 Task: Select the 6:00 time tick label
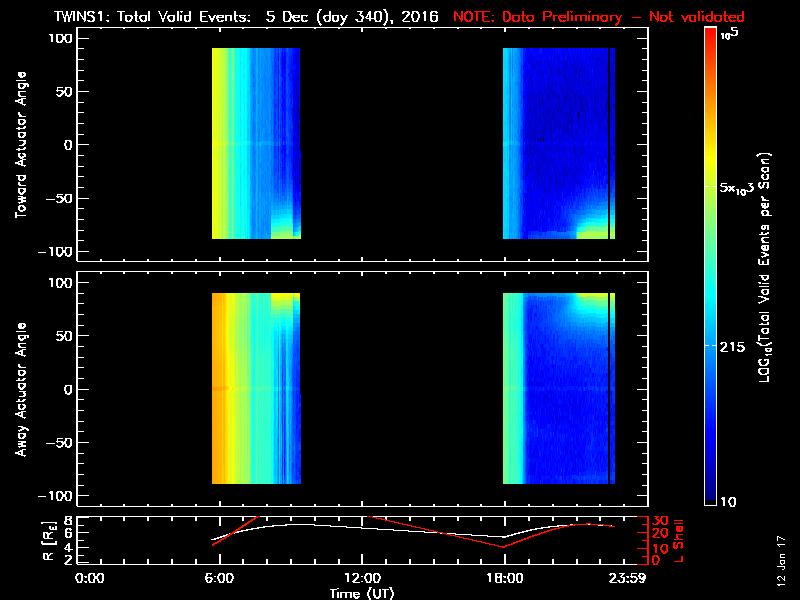219,578
